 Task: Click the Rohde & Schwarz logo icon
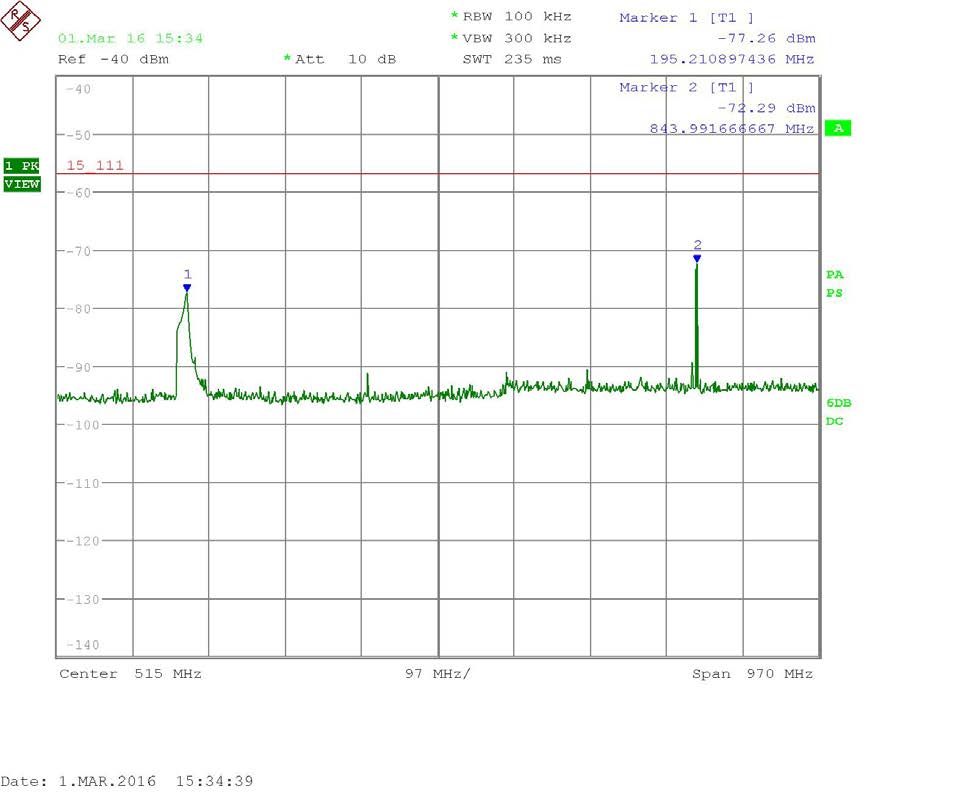[x=20, y=21]
